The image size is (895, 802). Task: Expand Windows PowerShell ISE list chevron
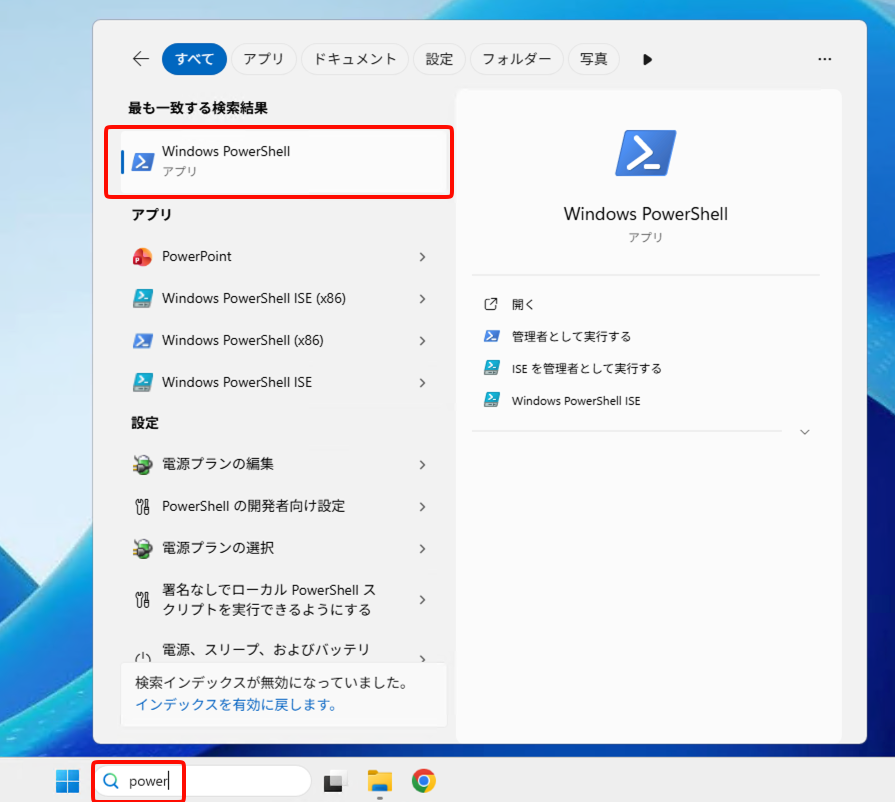point(422,382)
